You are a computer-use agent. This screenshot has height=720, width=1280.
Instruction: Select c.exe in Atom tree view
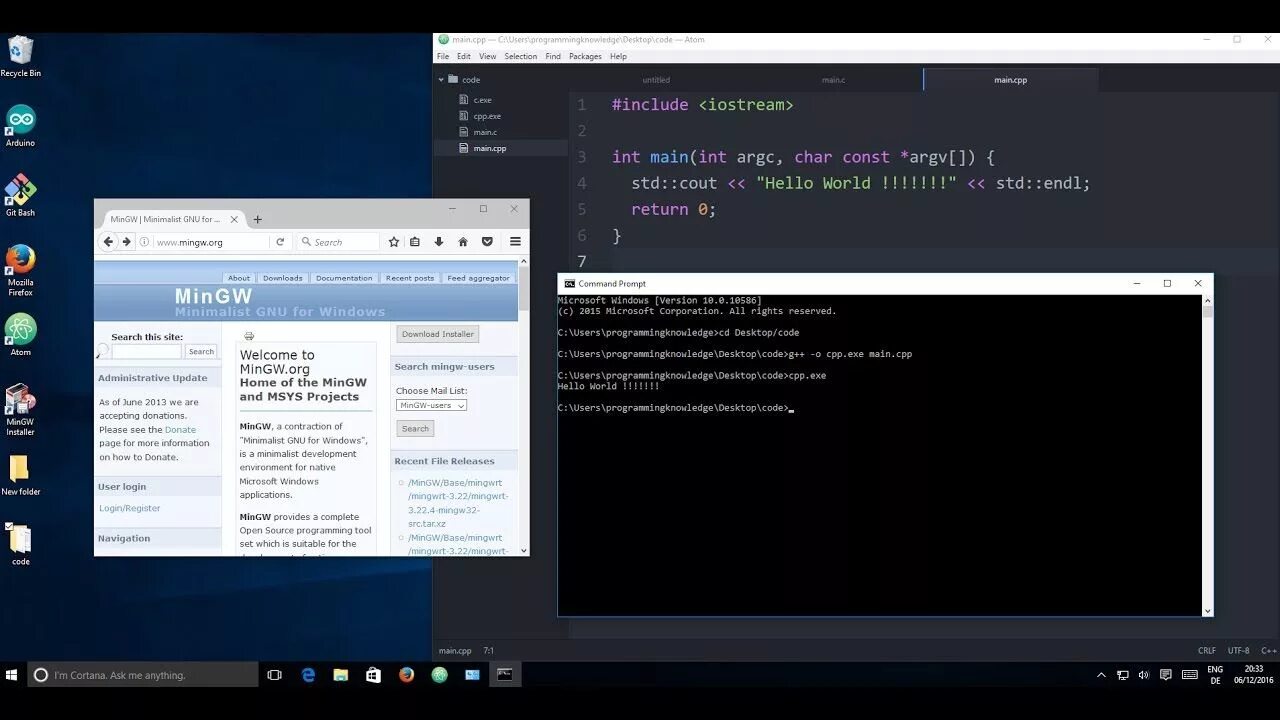pos(482,100)
